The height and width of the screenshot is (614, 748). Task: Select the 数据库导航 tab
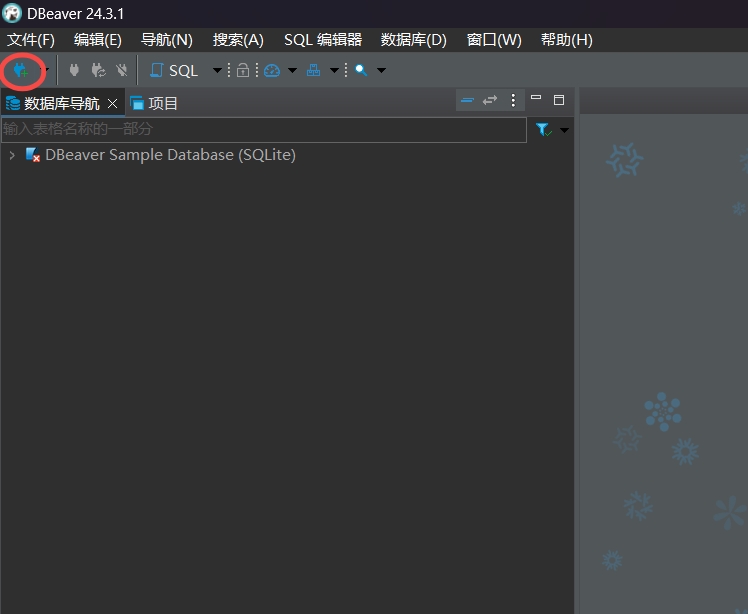[62, 103]
